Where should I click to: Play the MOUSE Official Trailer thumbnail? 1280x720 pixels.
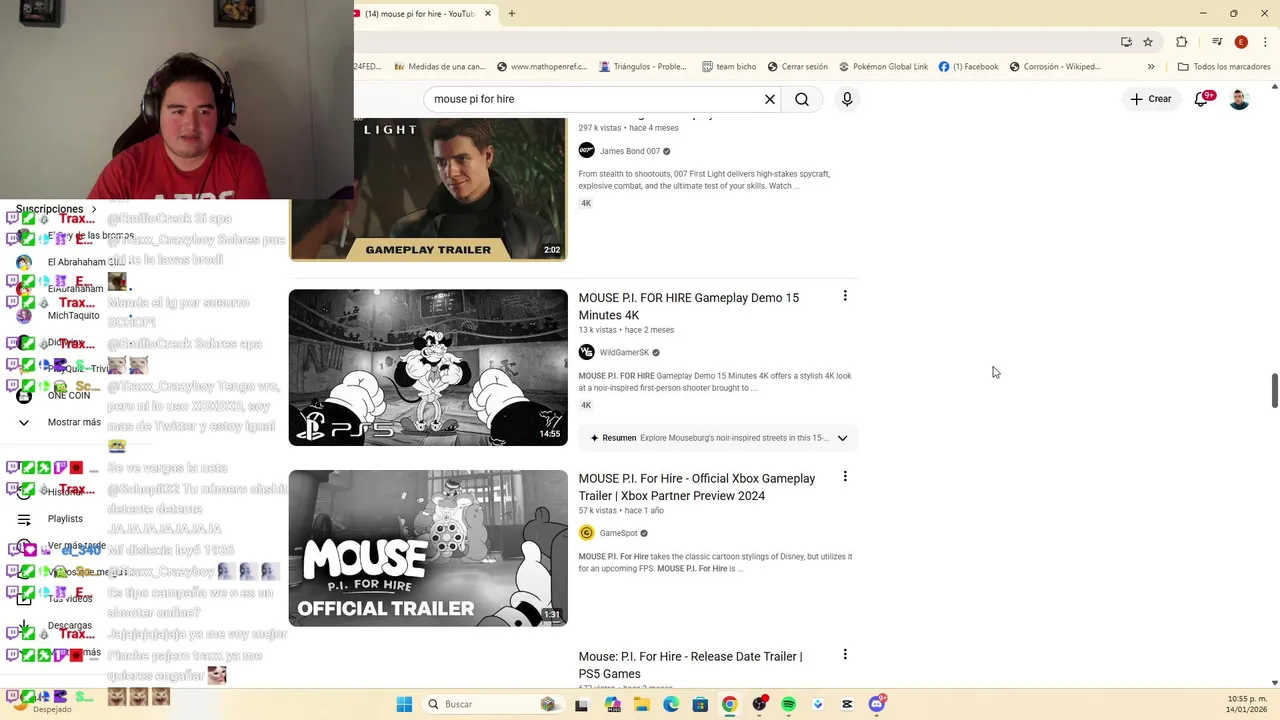click(x=428, y=549)
